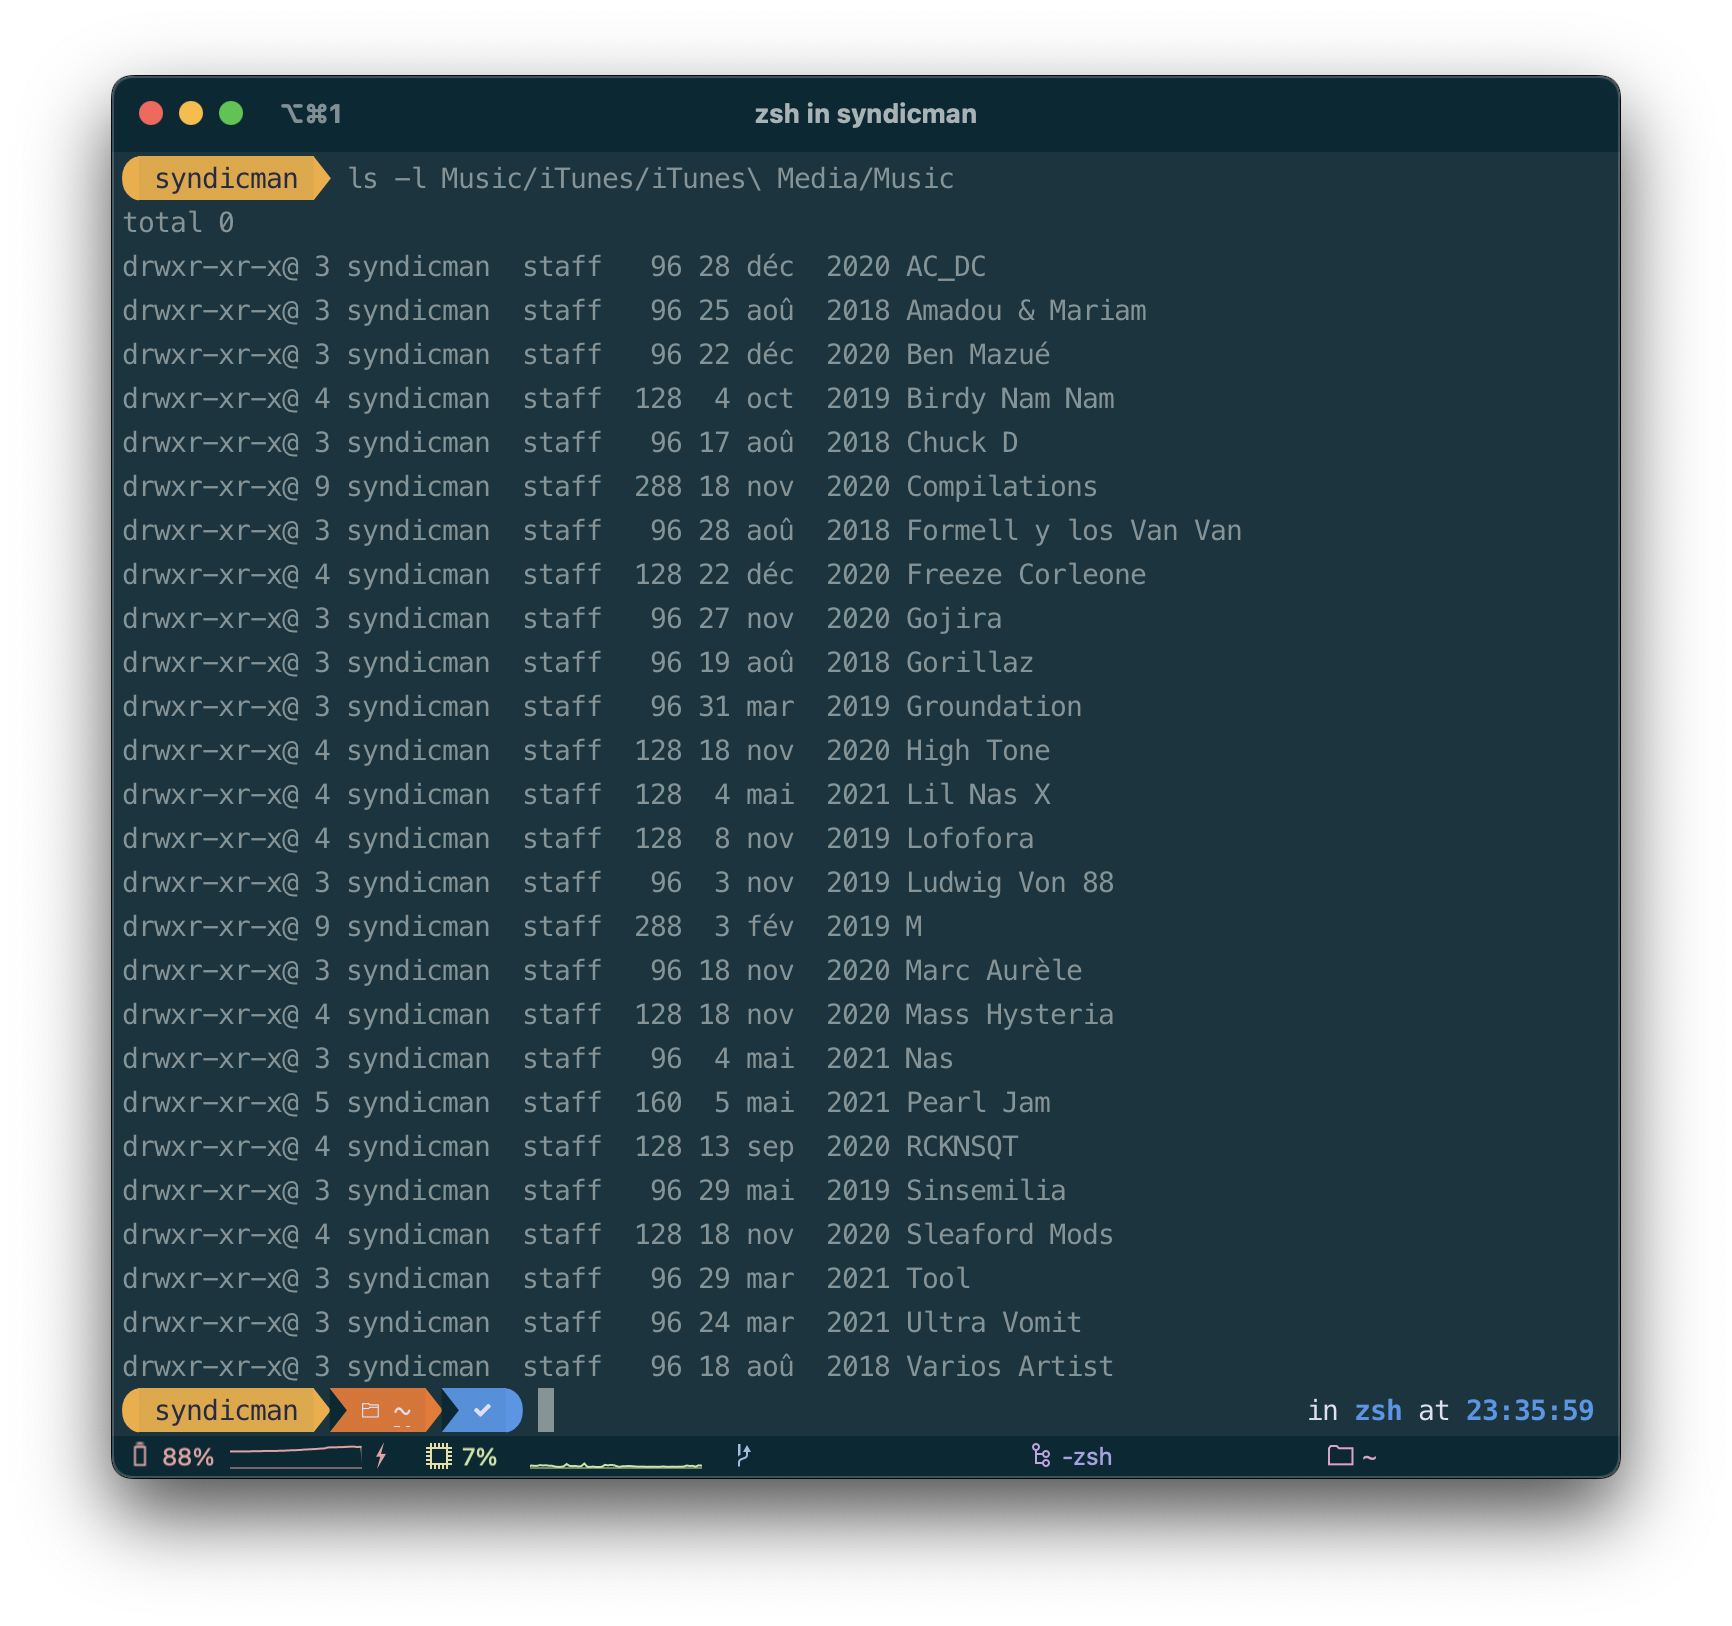1732x1626 pixels.
Task: Click the yellow minimize window button
Action: point(191,113)
